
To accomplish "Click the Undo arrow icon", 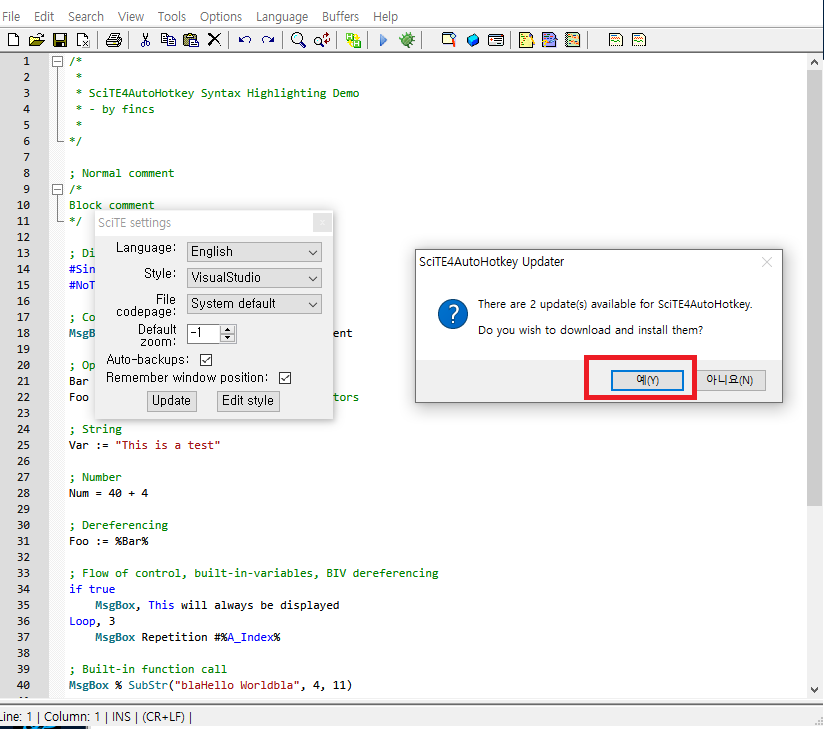I will point(244,40).
